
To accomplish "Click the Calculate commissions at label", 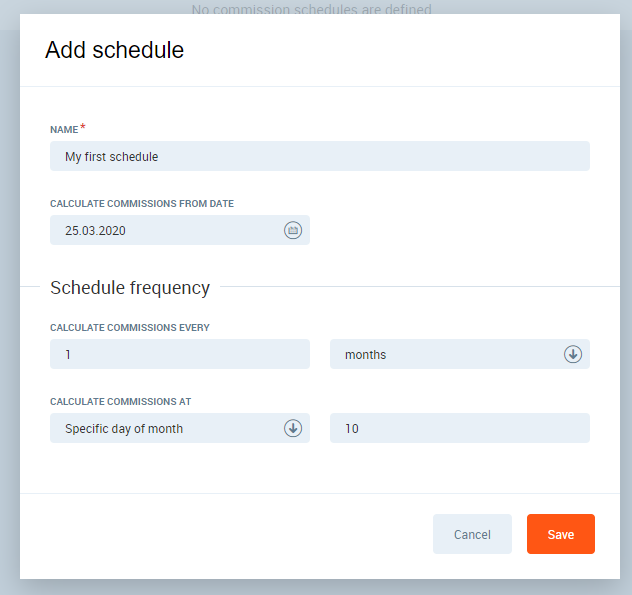I will click(120, 402).
